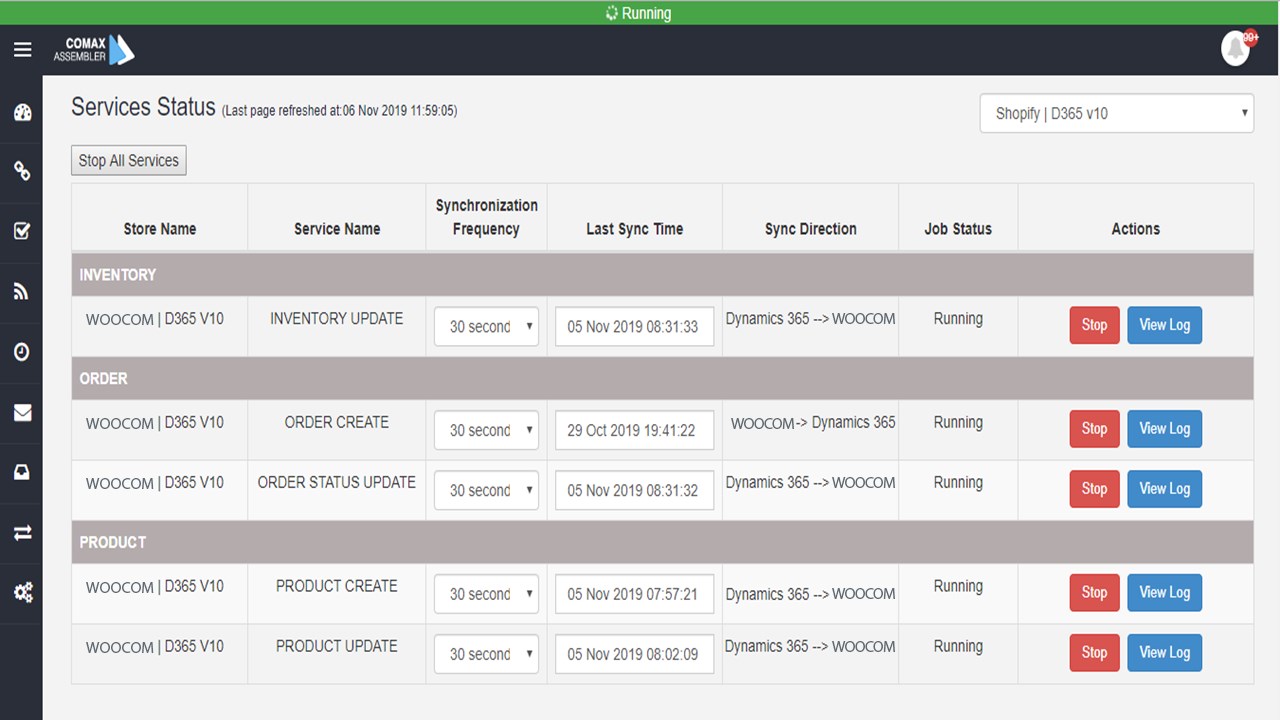Image resolution: width=1280 pixels, height=720 pixels.
Task: Open the clock icon in sidebar
Action: click(x=22, y=352)
